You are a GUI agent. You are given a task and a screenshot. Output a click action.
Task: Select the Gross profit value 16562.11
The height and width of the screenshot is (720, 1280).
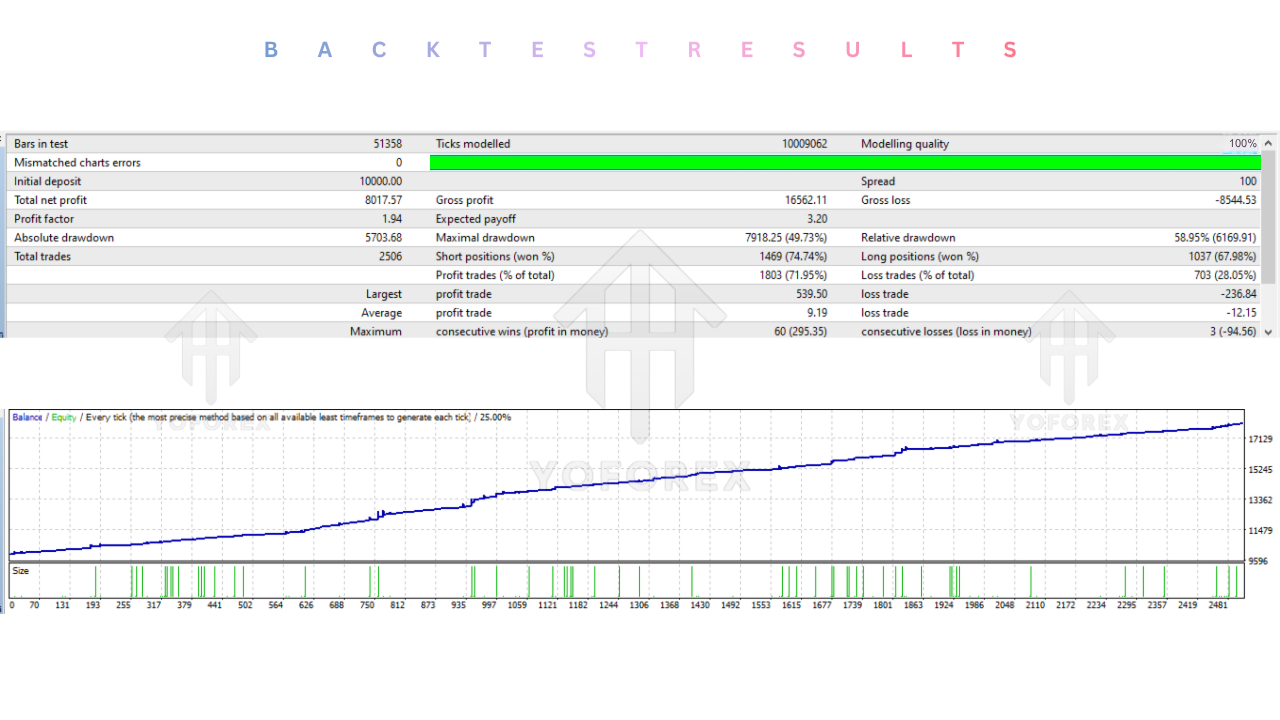[805, 200]
